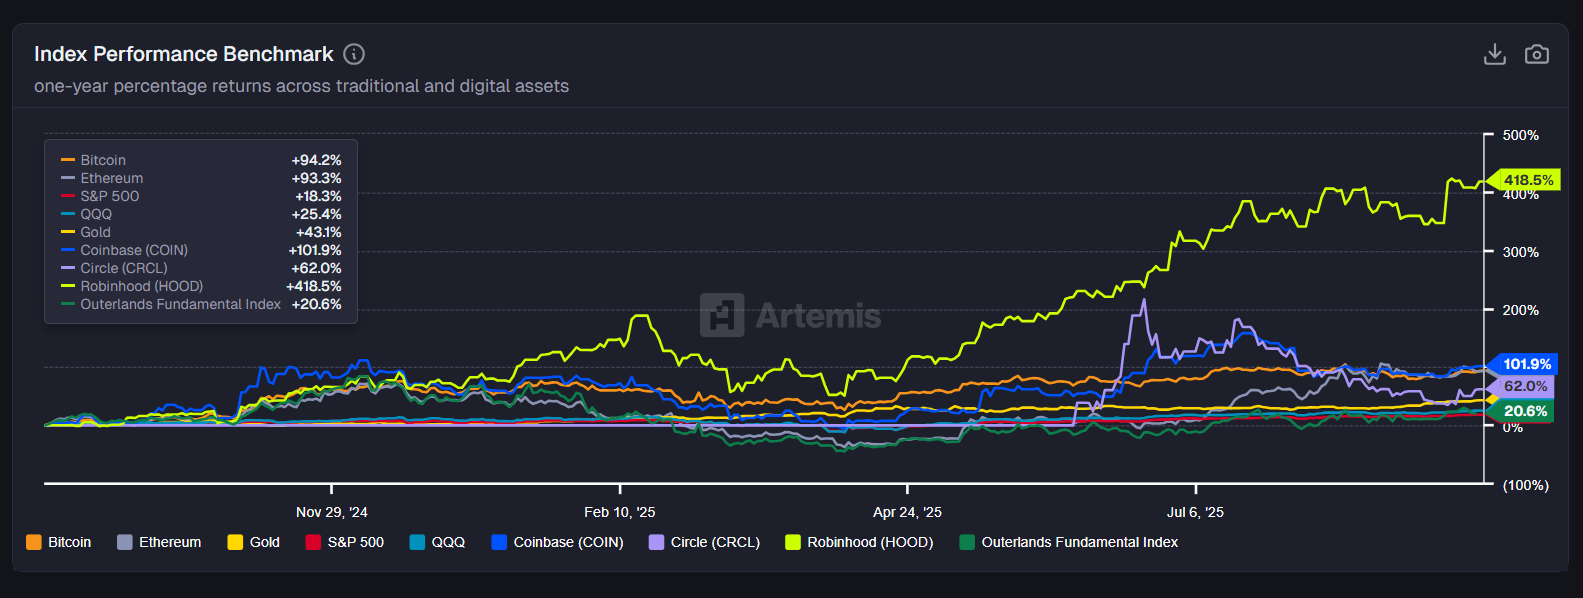Screen dimensions: 1583x598
Task: Toggle Coinbase (COIN) series in bottom legend
Action: (558, 542)
